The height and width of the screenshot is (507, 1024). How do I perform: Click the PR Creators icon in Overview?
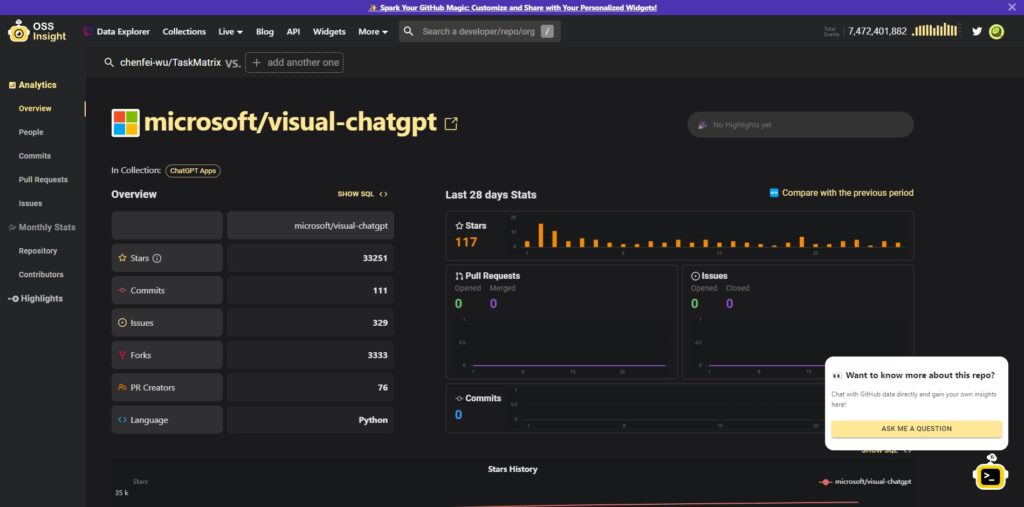pyautogui.click(x=122, y=387)
